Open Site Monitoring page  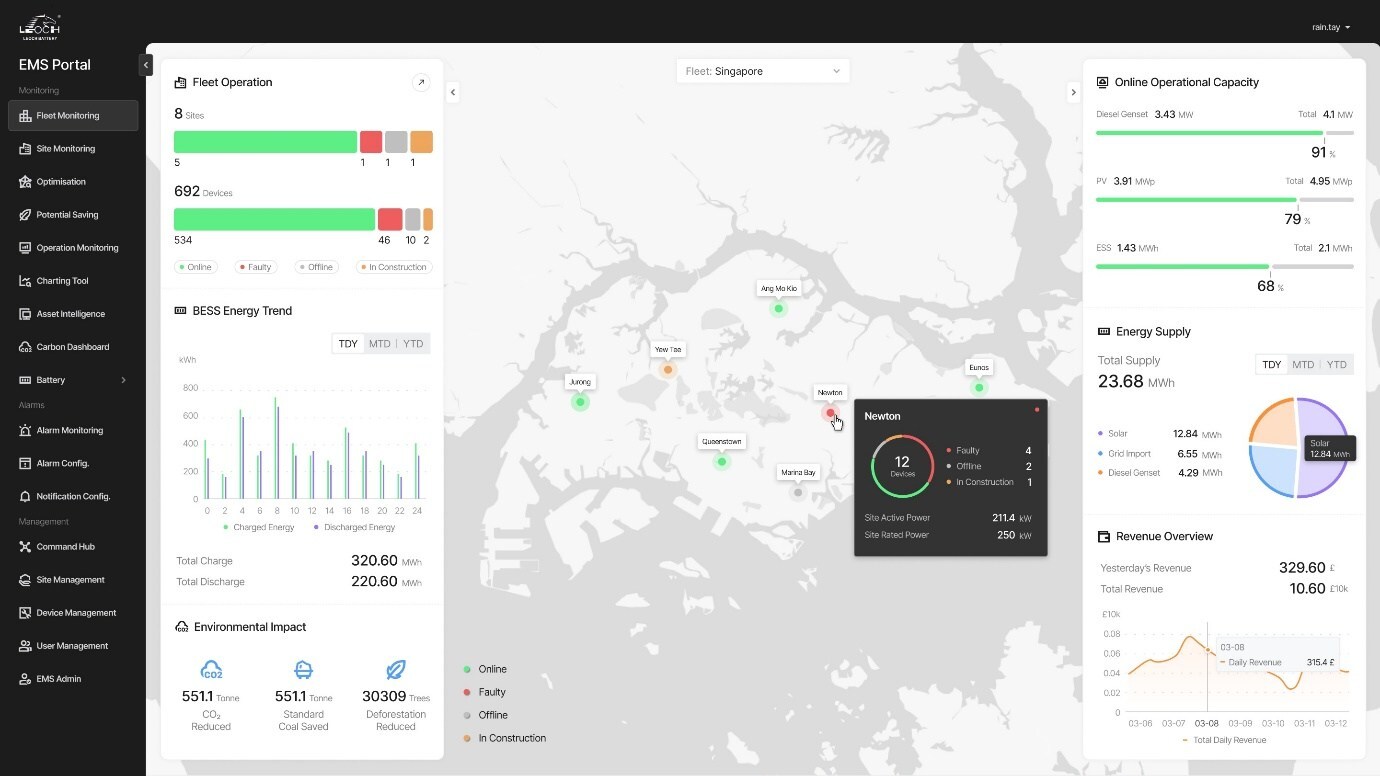66,149
